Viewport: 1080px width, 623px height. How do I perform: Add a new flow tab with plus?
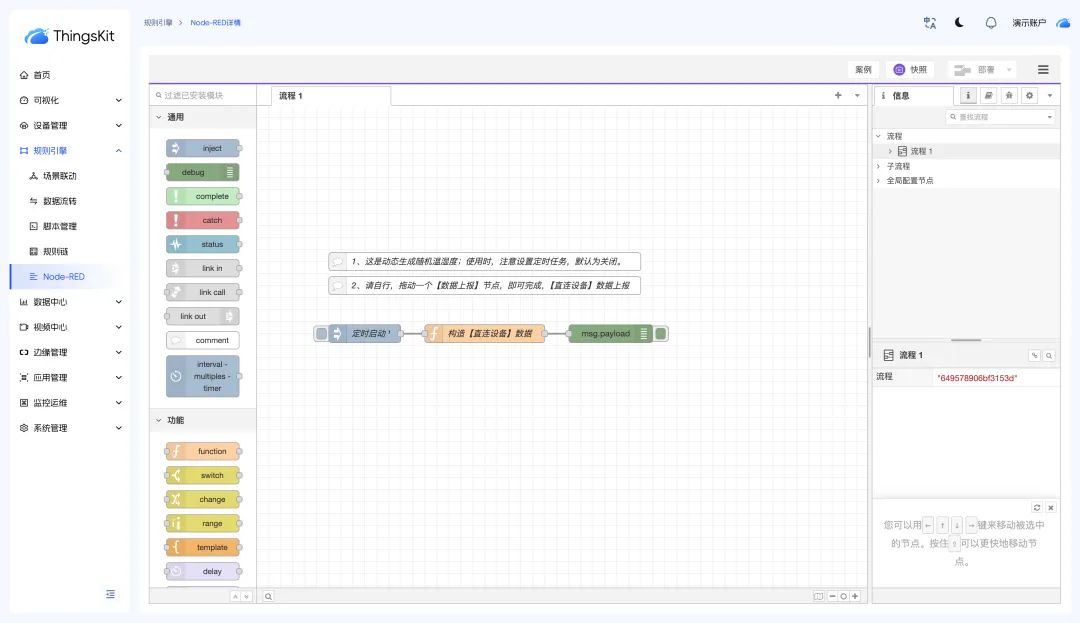(838, 95)
